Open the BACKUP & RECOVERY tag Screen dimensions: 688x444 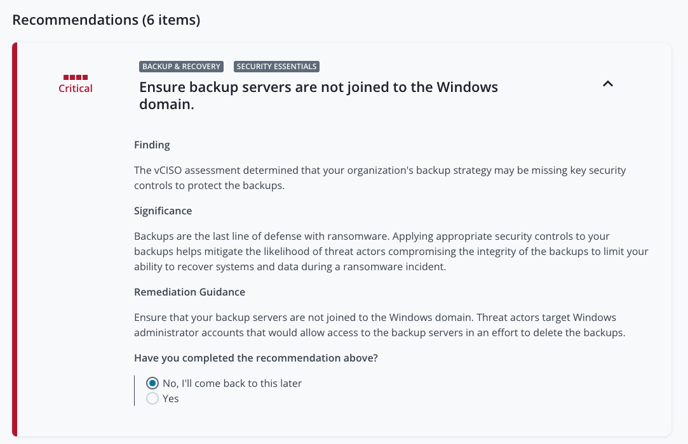coord(181,66)
